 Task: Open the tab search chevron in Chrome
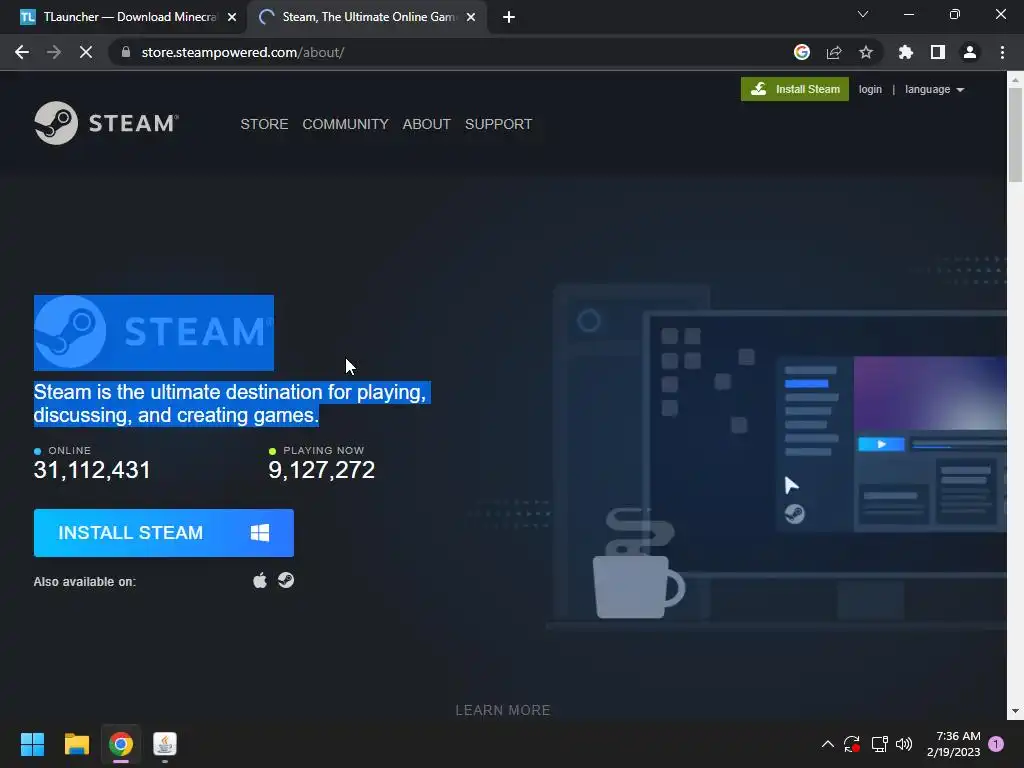pyautogui.click(x=863, y=14)
